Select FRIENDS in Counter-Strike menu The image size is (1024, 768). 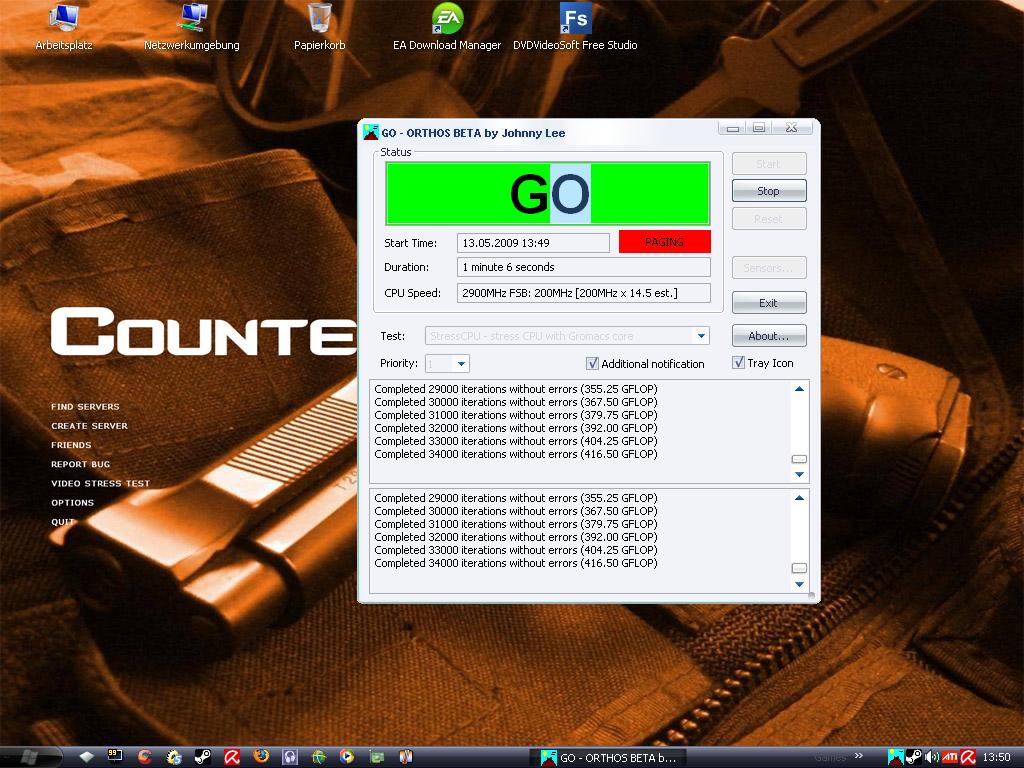pyautogui.click(x=71, y=445)
